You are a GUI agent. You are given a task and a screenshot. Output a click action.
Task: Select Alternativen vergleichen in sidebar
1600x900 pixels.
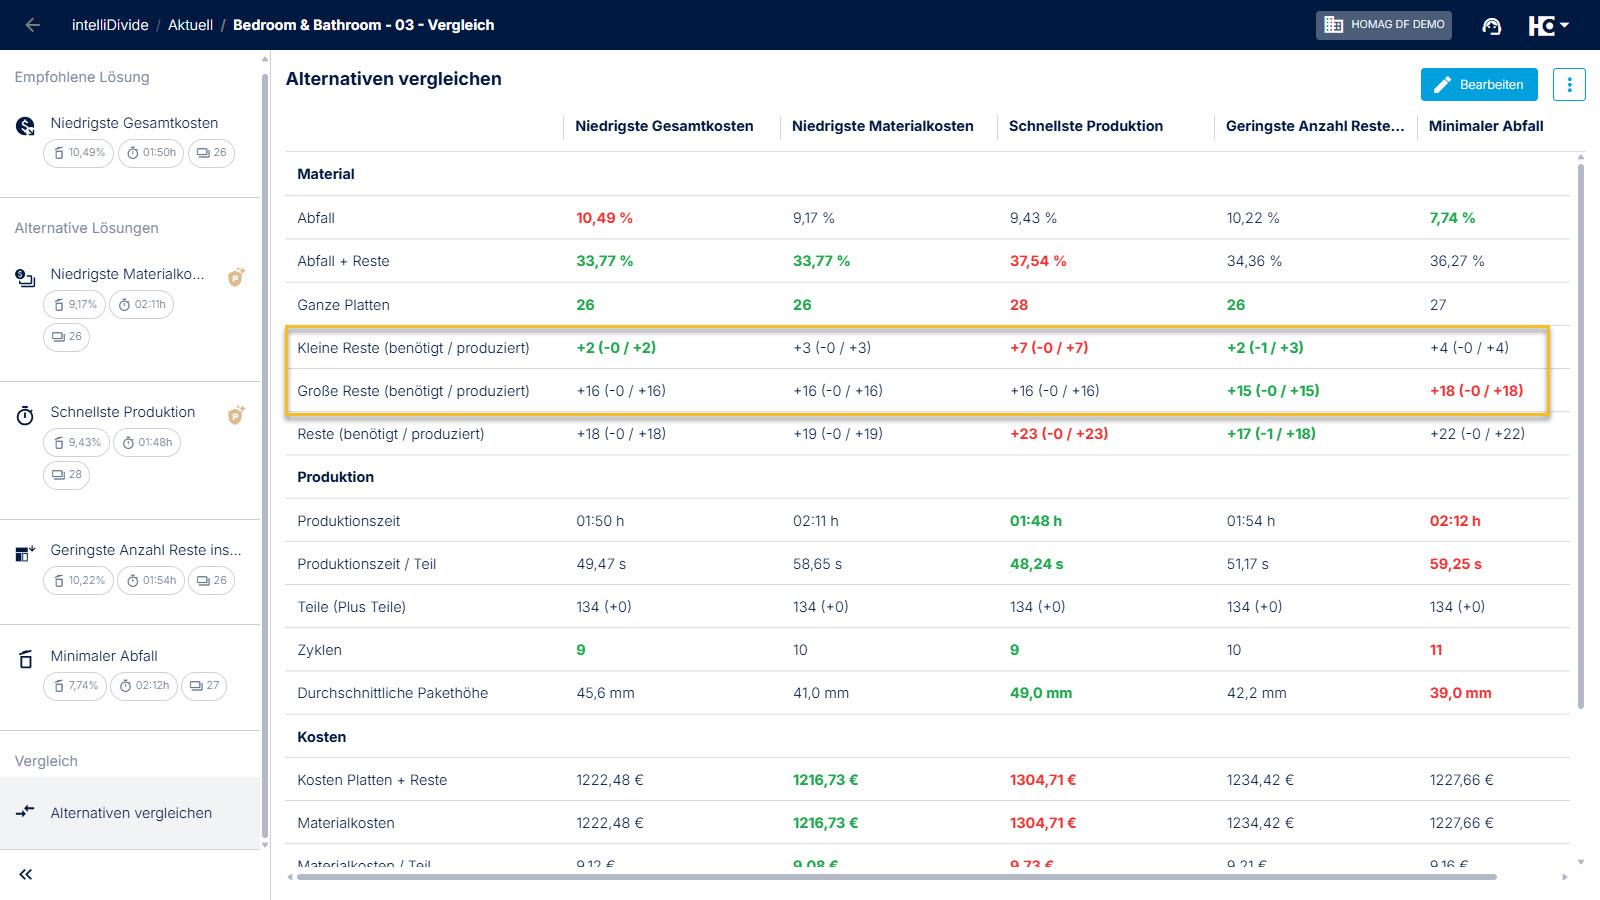click(x=131, y=813)
